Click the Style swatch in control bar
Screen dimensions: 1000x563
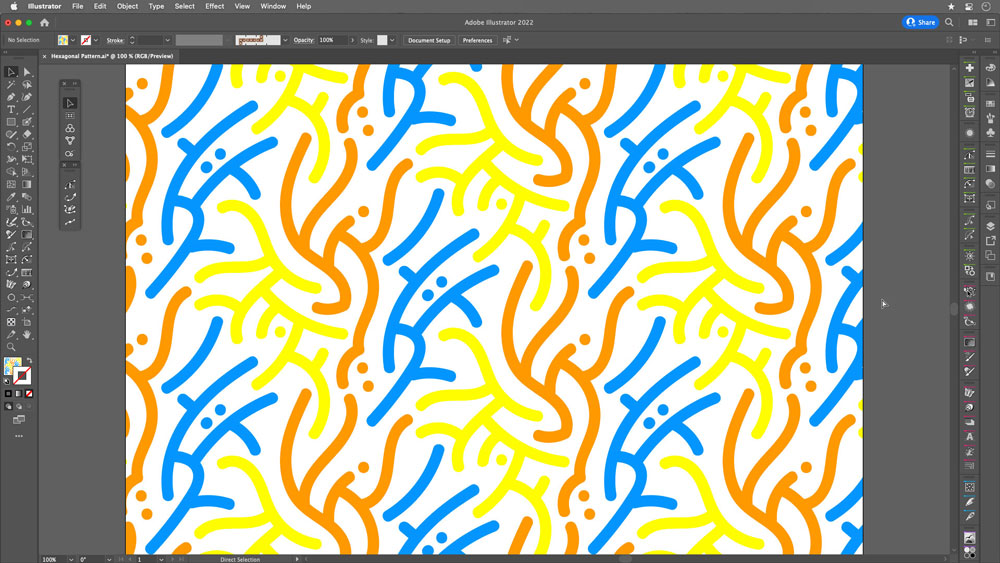[382, 40]
